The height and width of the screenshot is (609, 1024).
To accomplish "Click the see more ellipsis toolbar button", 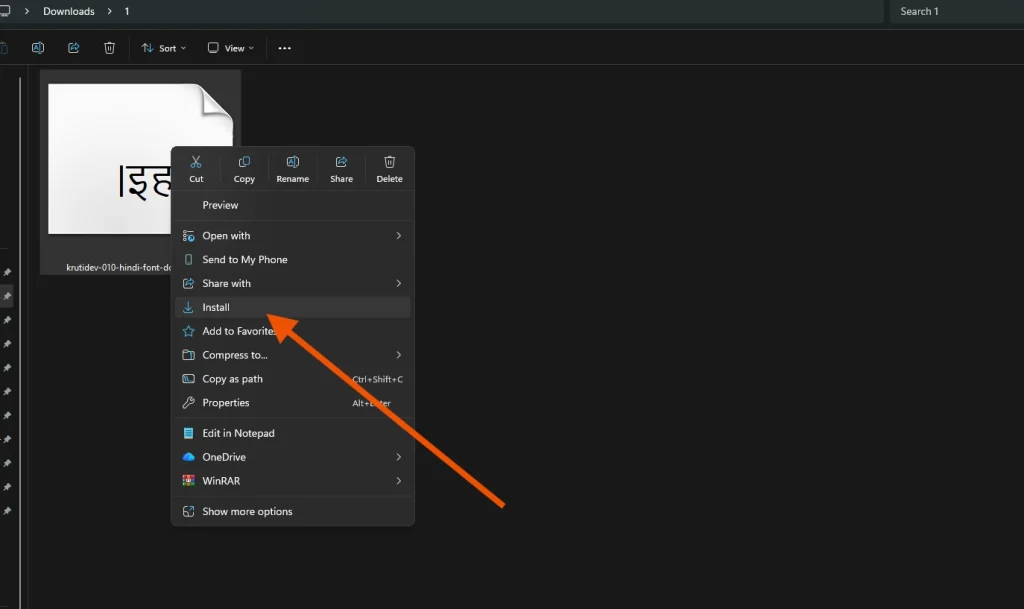I will (285, 48).
